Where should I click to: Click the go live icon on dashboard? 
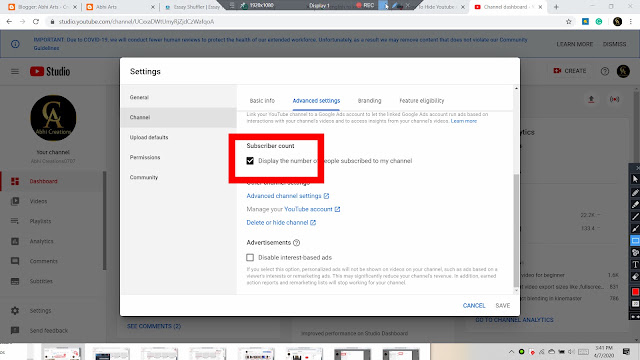tap(614, 100)
